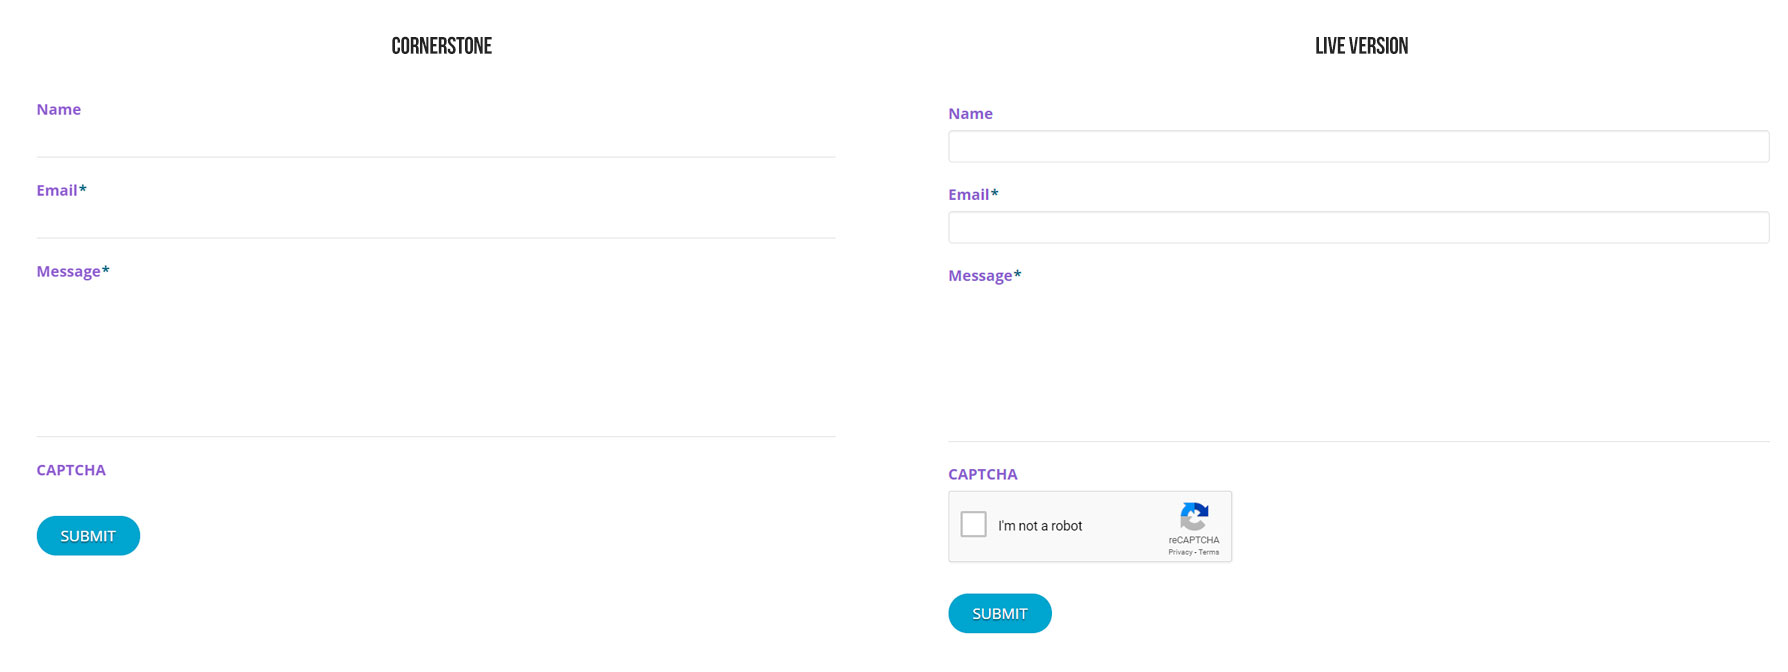Click the reCAPTCHA arrows logo icon
Image resolution: width=1788 pixels, height=672 pixels.
coord(1194,517)
